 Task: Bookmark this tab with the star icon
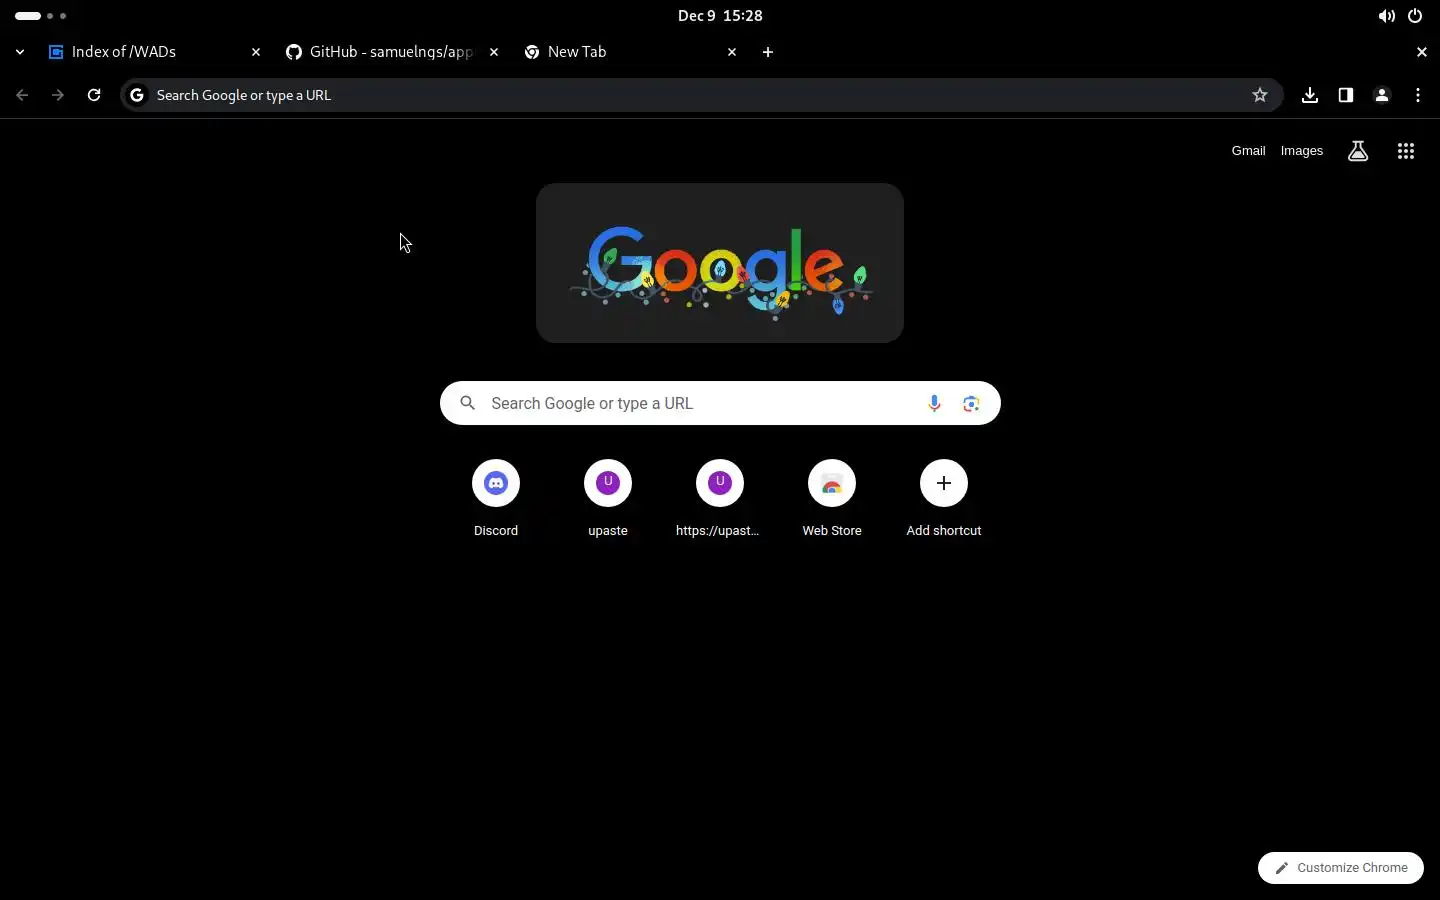click(1260, 95)
